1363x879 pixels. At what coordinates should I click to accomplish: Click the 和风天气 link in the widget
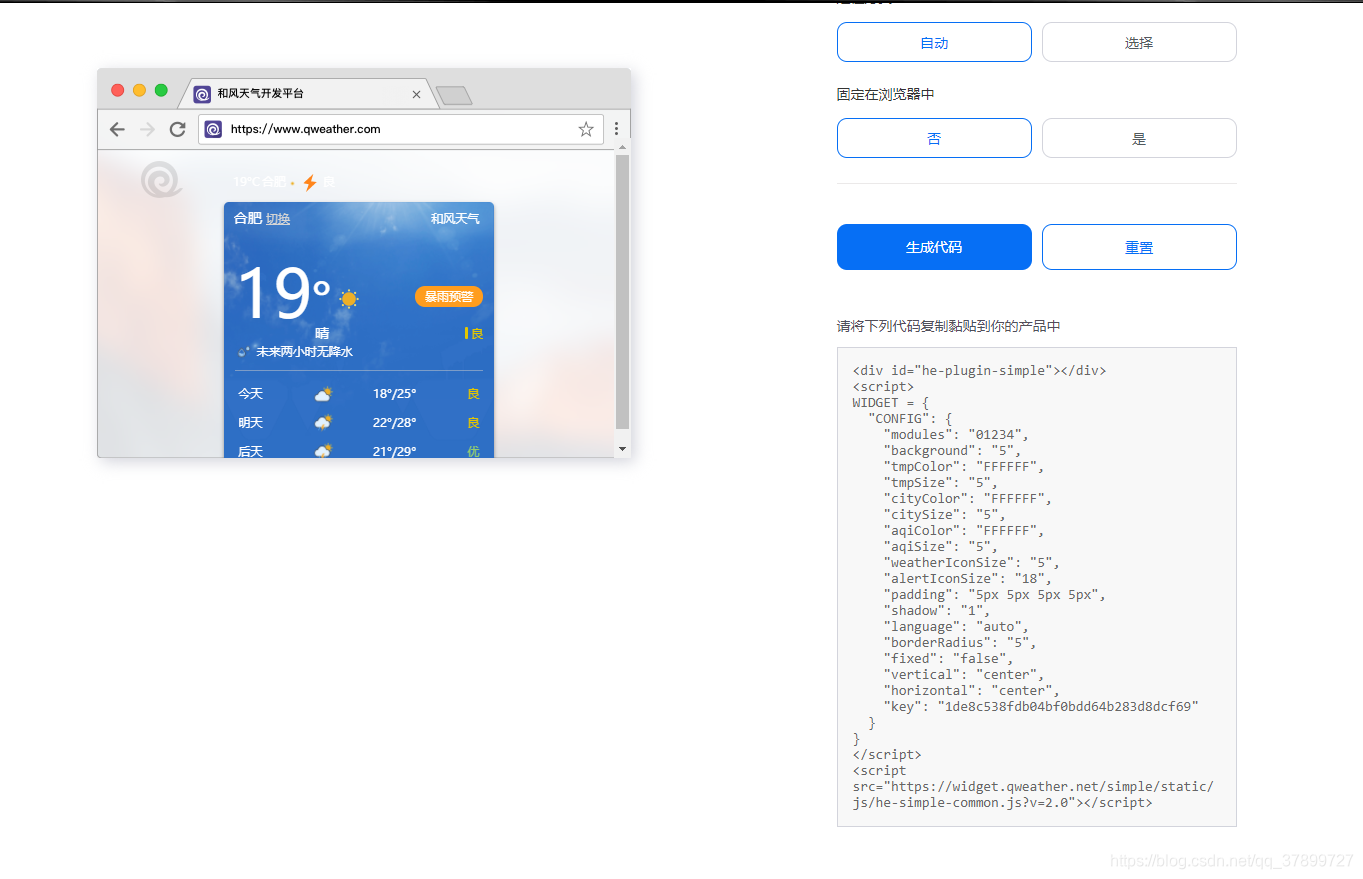tap(455, 218)
